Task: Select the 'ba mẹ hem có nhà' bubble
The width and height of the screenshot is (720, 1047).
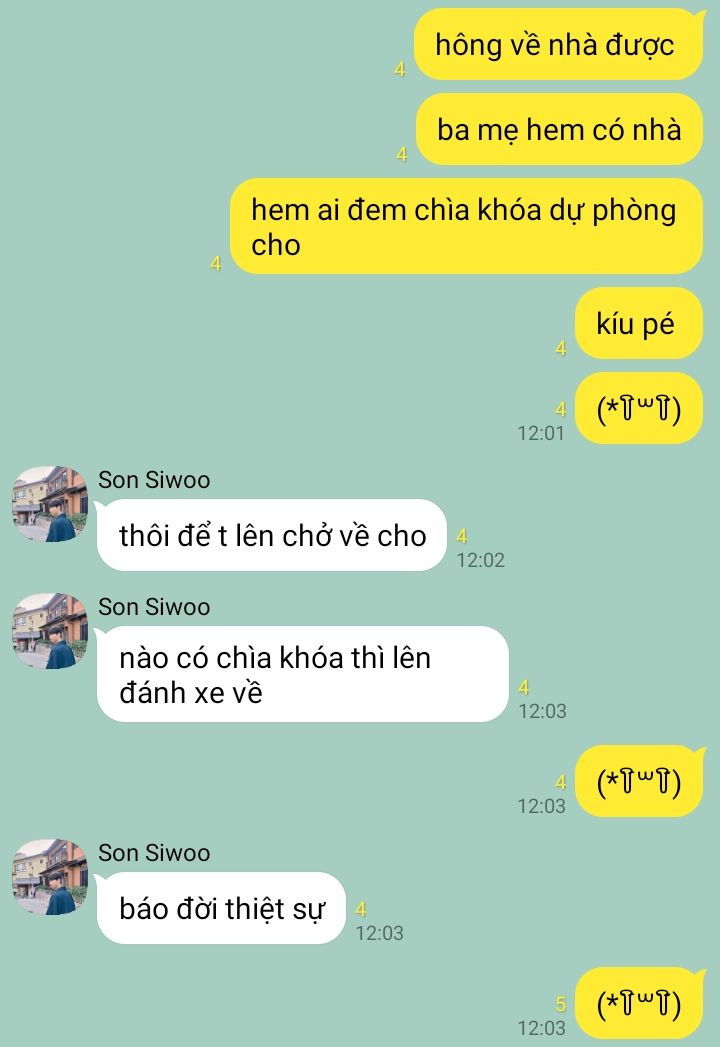Action: (x=559, y=130)
